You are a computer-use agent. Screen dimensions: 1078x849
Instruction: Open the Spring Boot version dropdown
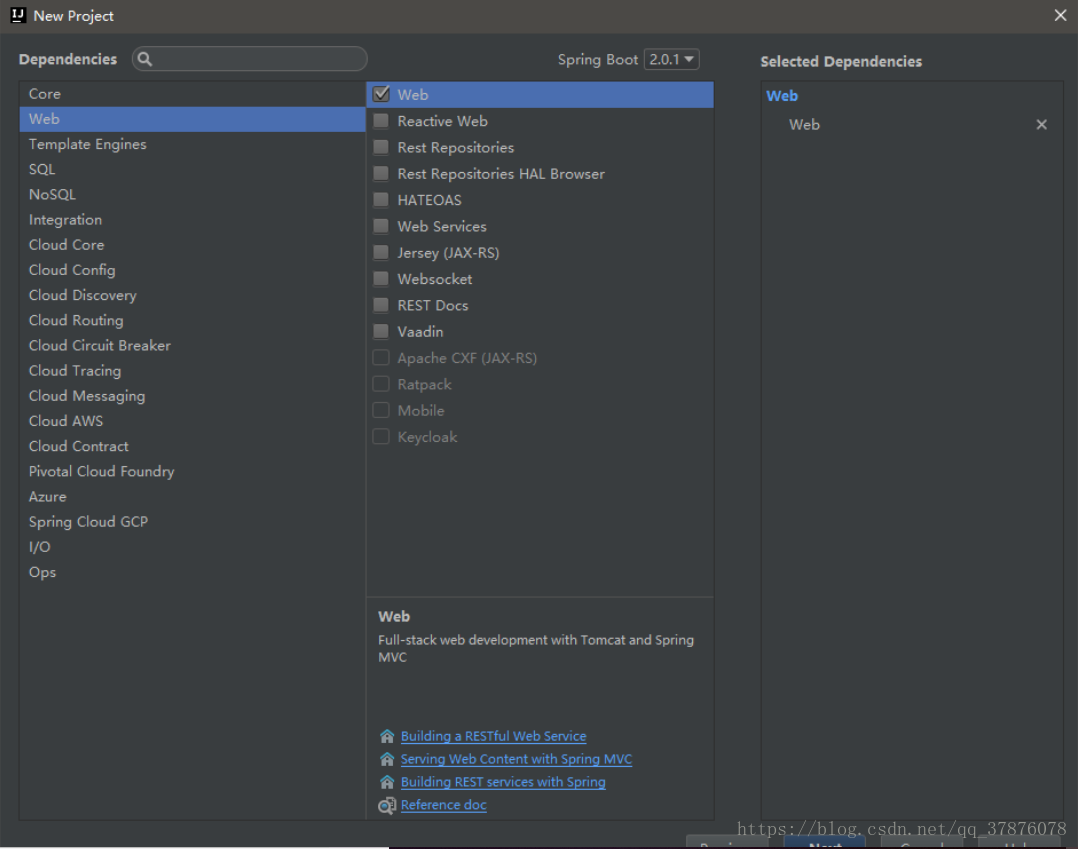coord(672,59)
